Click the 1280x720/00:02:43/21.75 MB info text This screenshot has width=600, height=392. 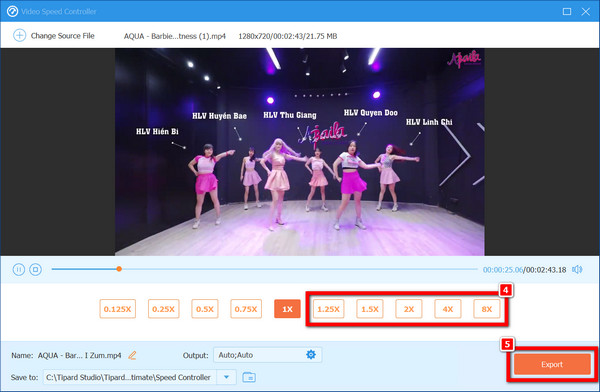coord(288,36)
